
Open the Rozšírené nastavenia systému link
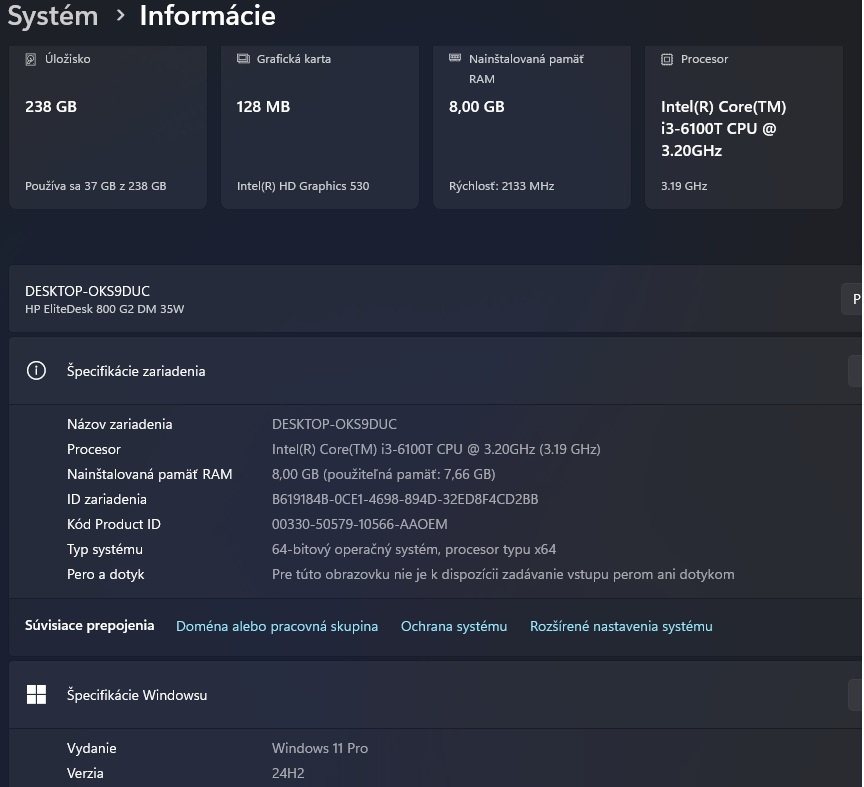tap(621, 626)
